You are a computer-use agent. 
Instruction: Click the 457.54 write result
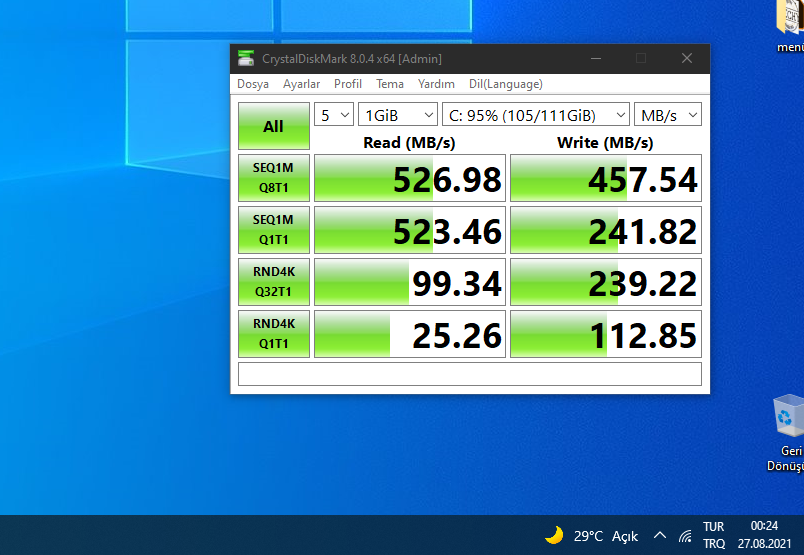[x=606, y=178]
